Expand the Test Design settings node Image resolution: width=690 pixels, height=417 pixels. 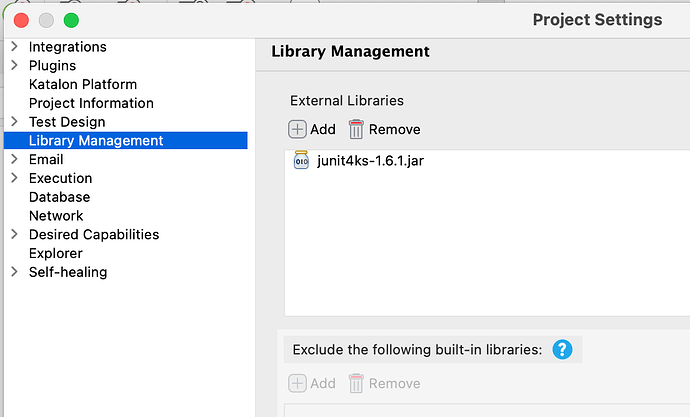[x=14, y=122]
